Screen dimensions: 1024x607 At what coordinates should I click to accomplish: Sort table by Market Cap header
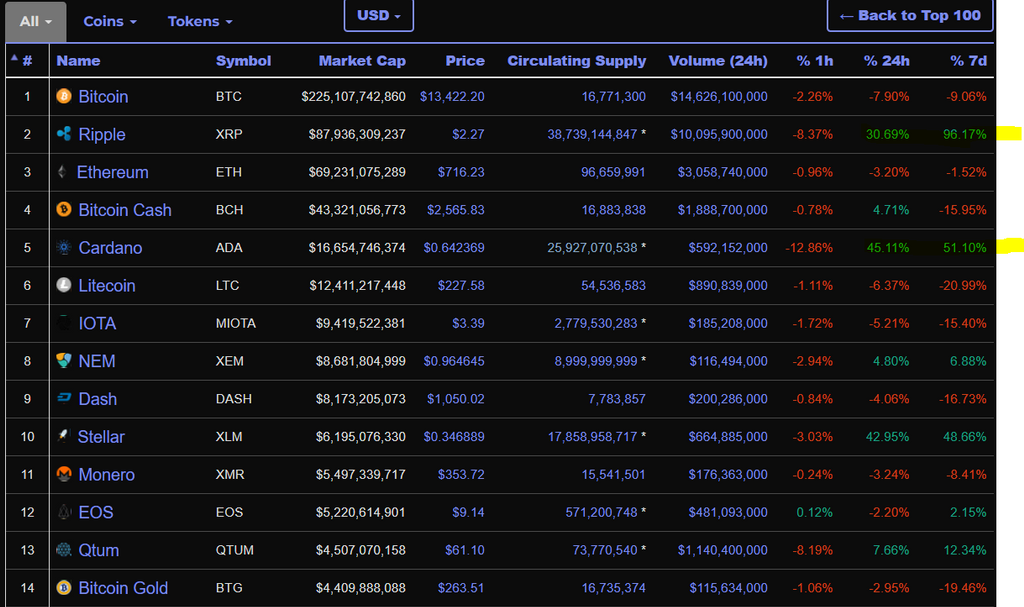(362, 61)
